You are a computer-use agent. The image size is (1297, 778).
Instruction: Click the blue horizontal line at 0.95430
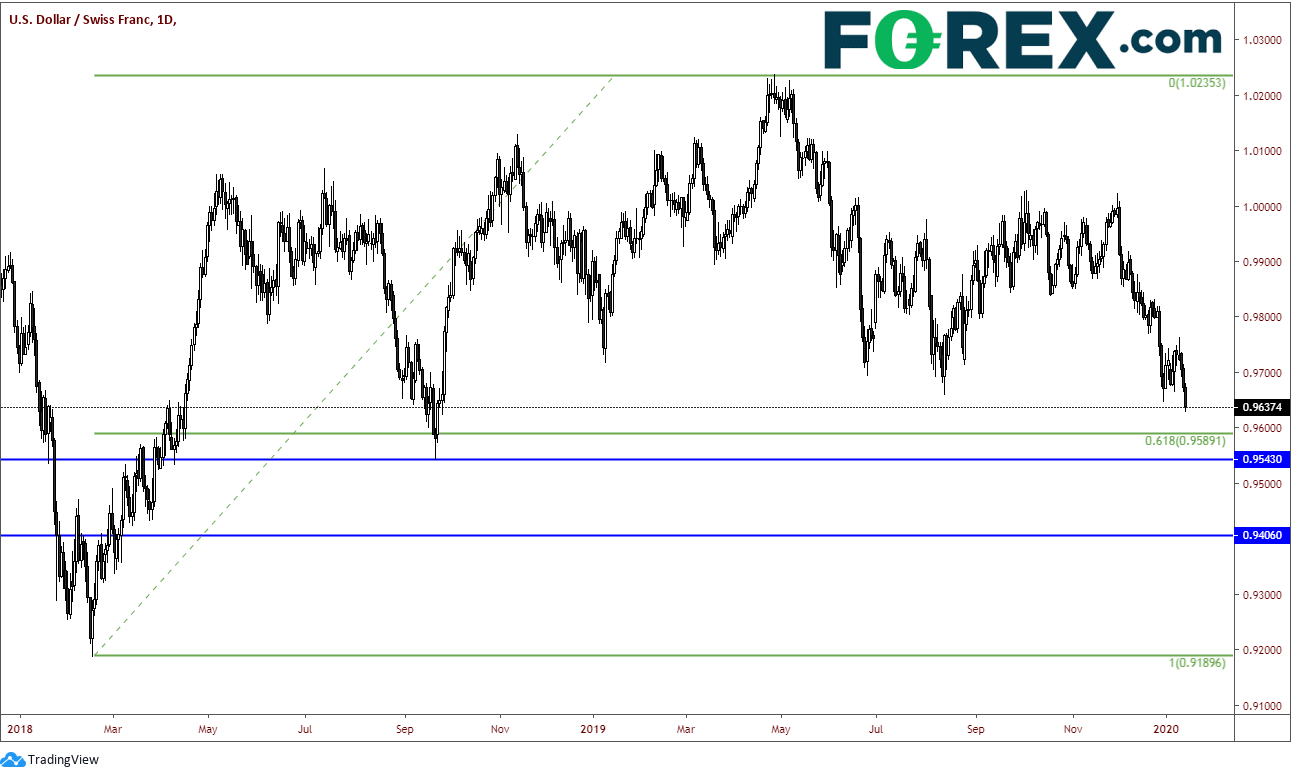click(617, 459)
